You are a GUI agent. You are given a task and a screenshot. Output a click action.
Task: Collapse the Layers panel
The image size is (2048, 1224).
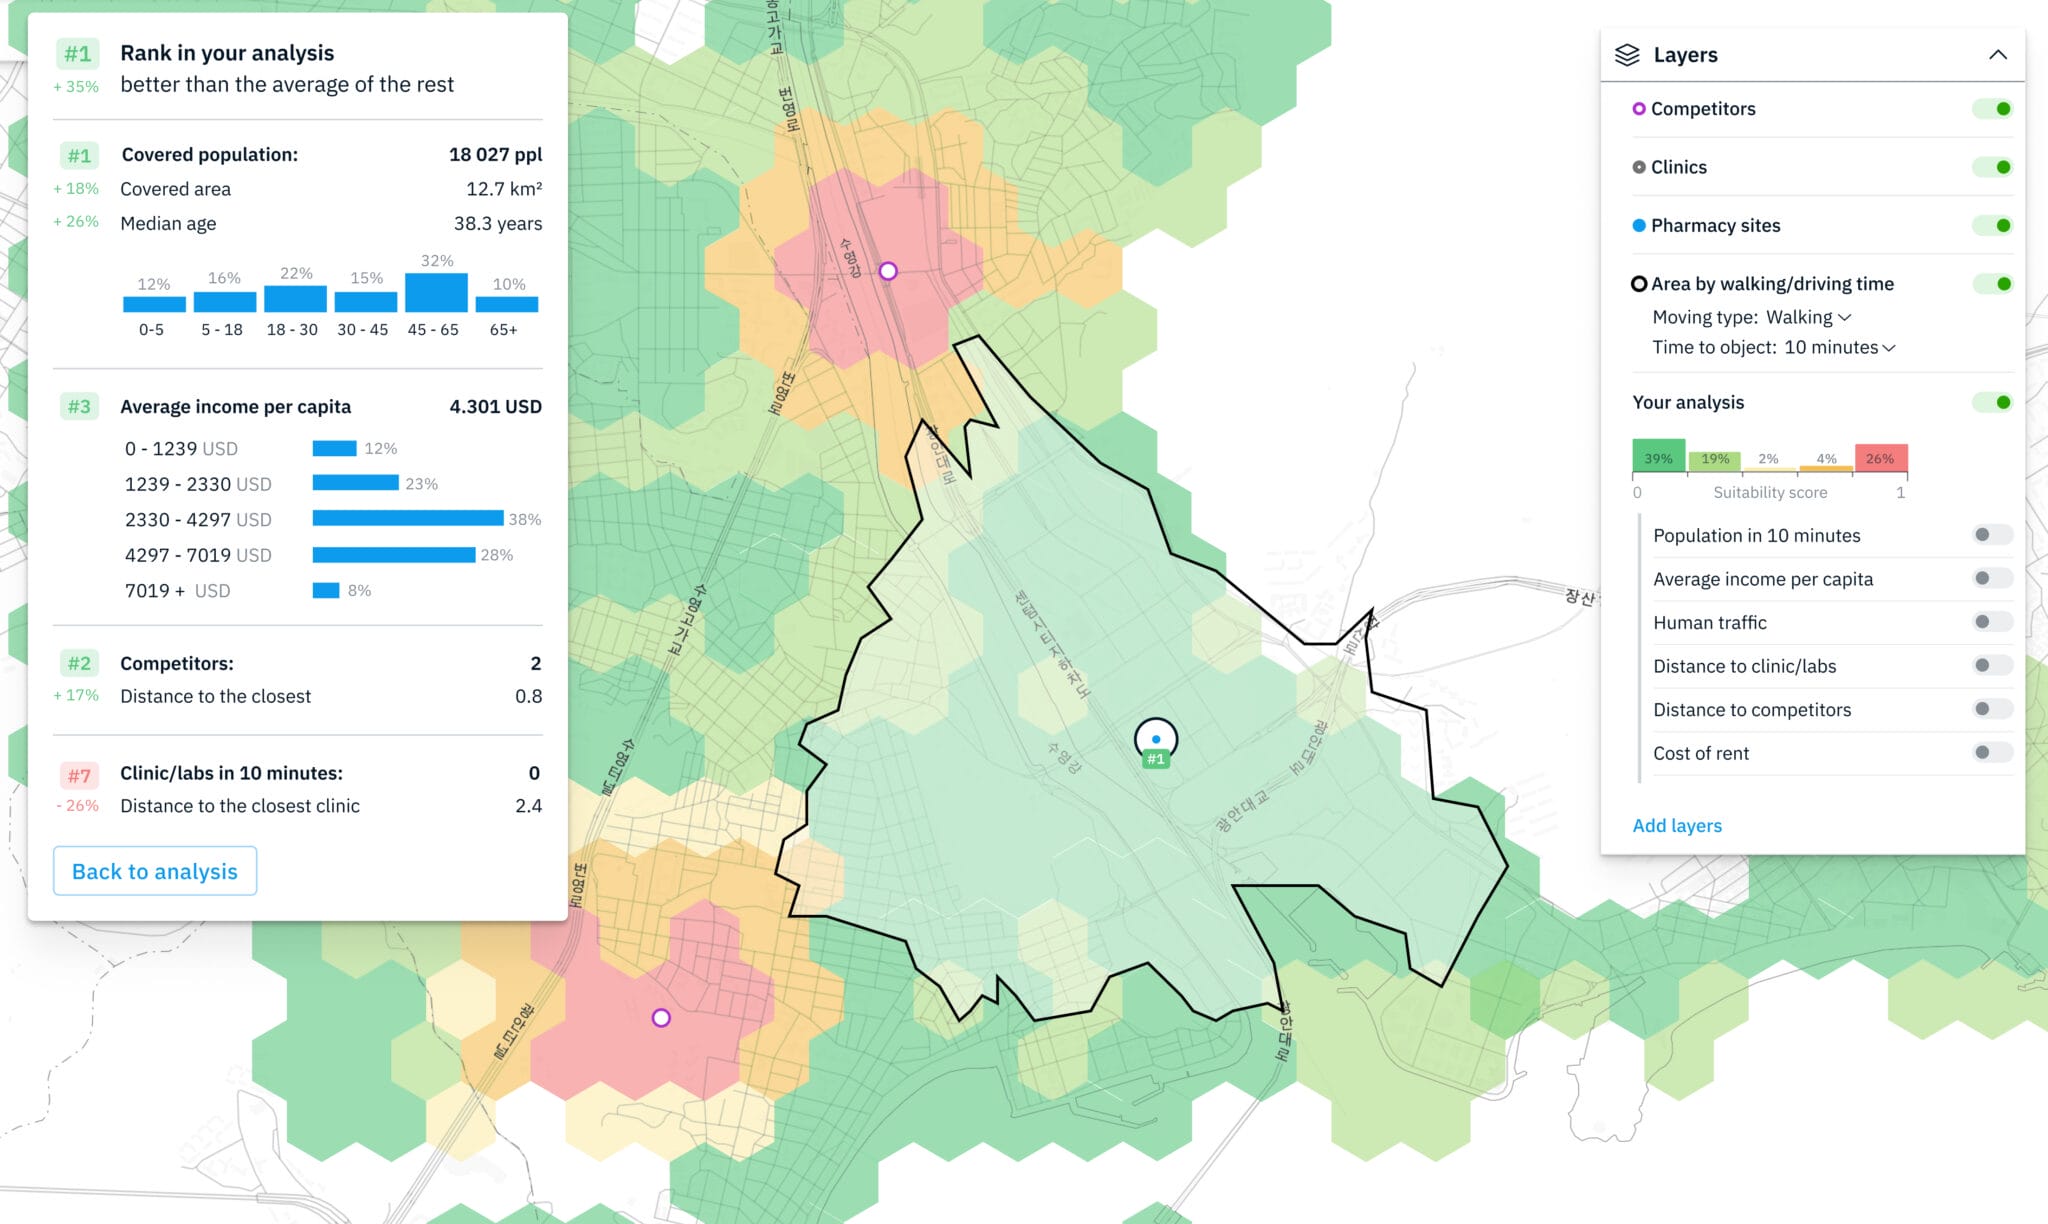(x=1996, y=54)
